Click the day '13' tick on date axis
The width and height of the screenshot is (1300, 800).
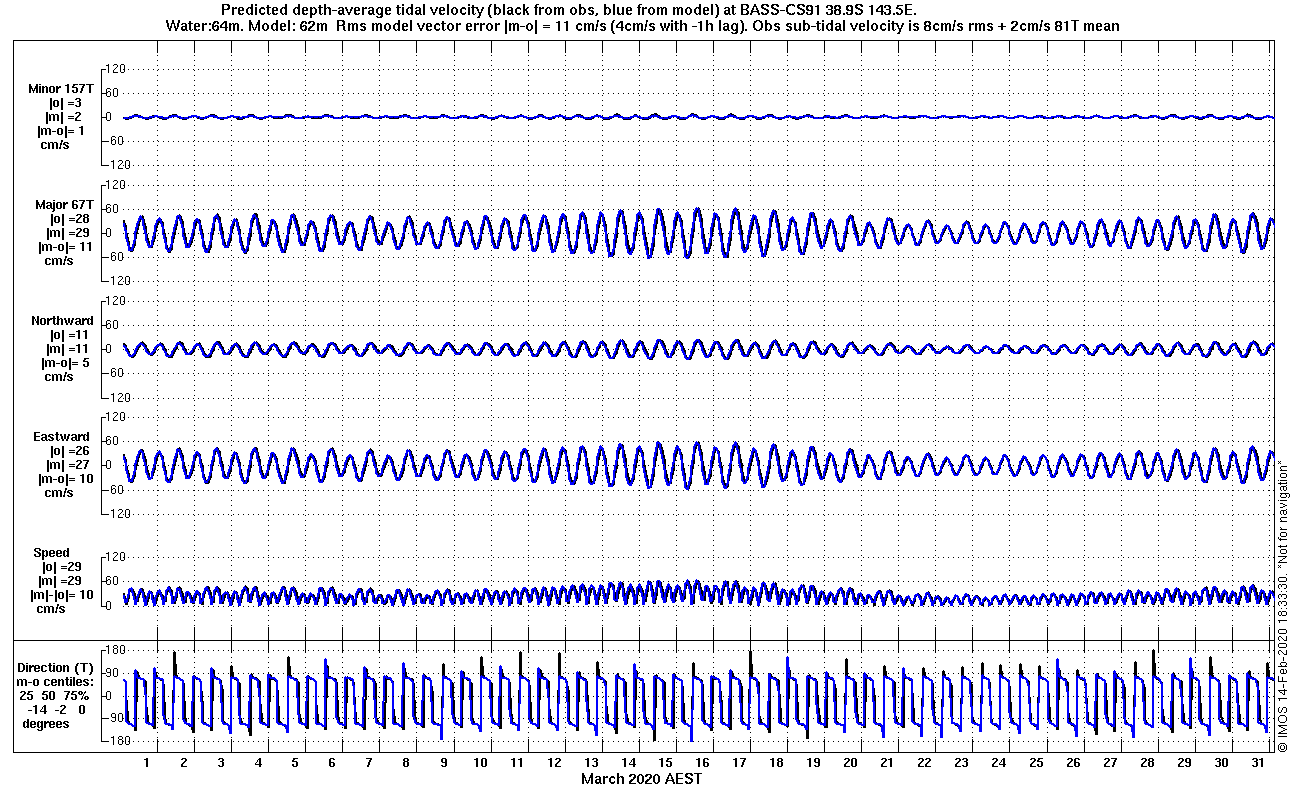[x=591, y=763]
